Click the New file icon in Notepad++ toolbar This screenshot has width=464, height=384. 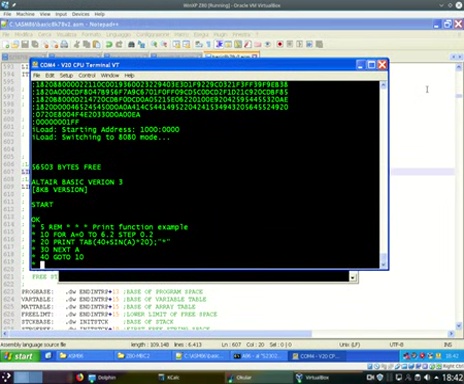click(x=6, y=44)
